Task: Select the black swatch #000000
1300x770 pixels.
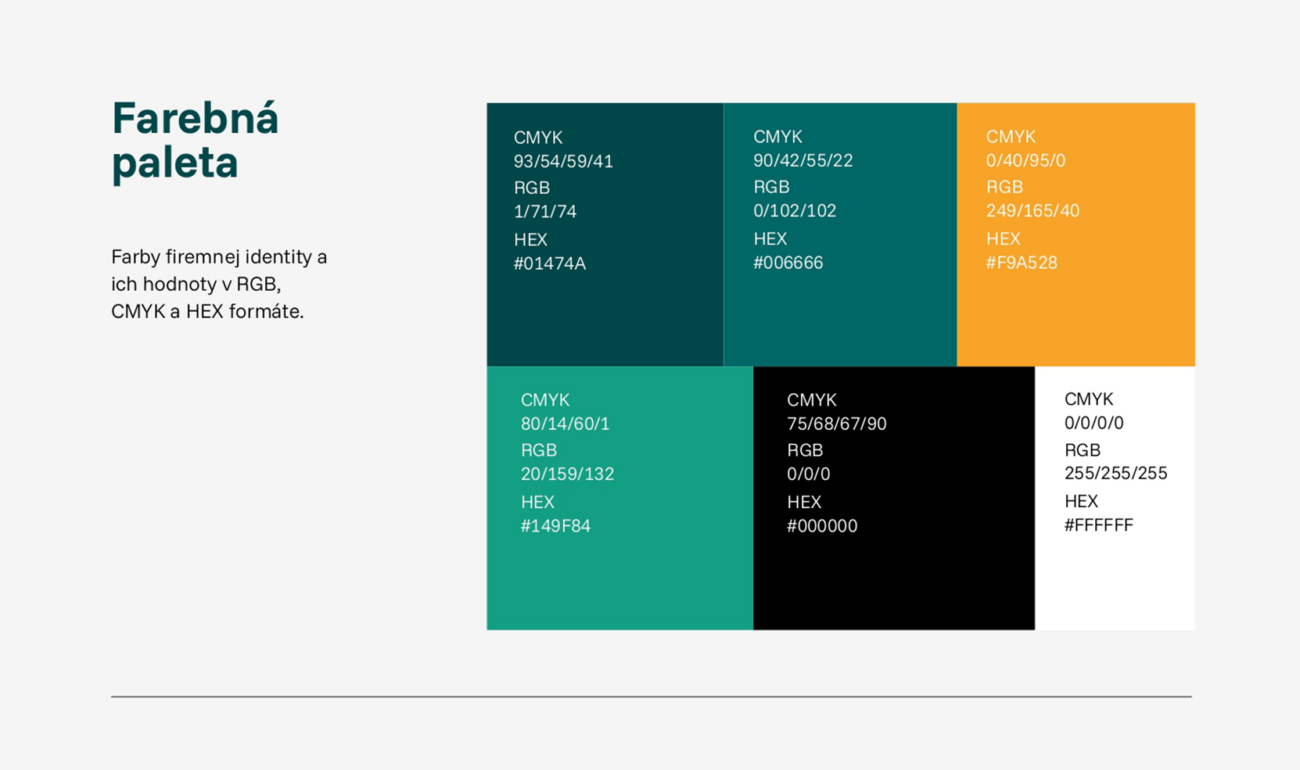Action: 894,498
